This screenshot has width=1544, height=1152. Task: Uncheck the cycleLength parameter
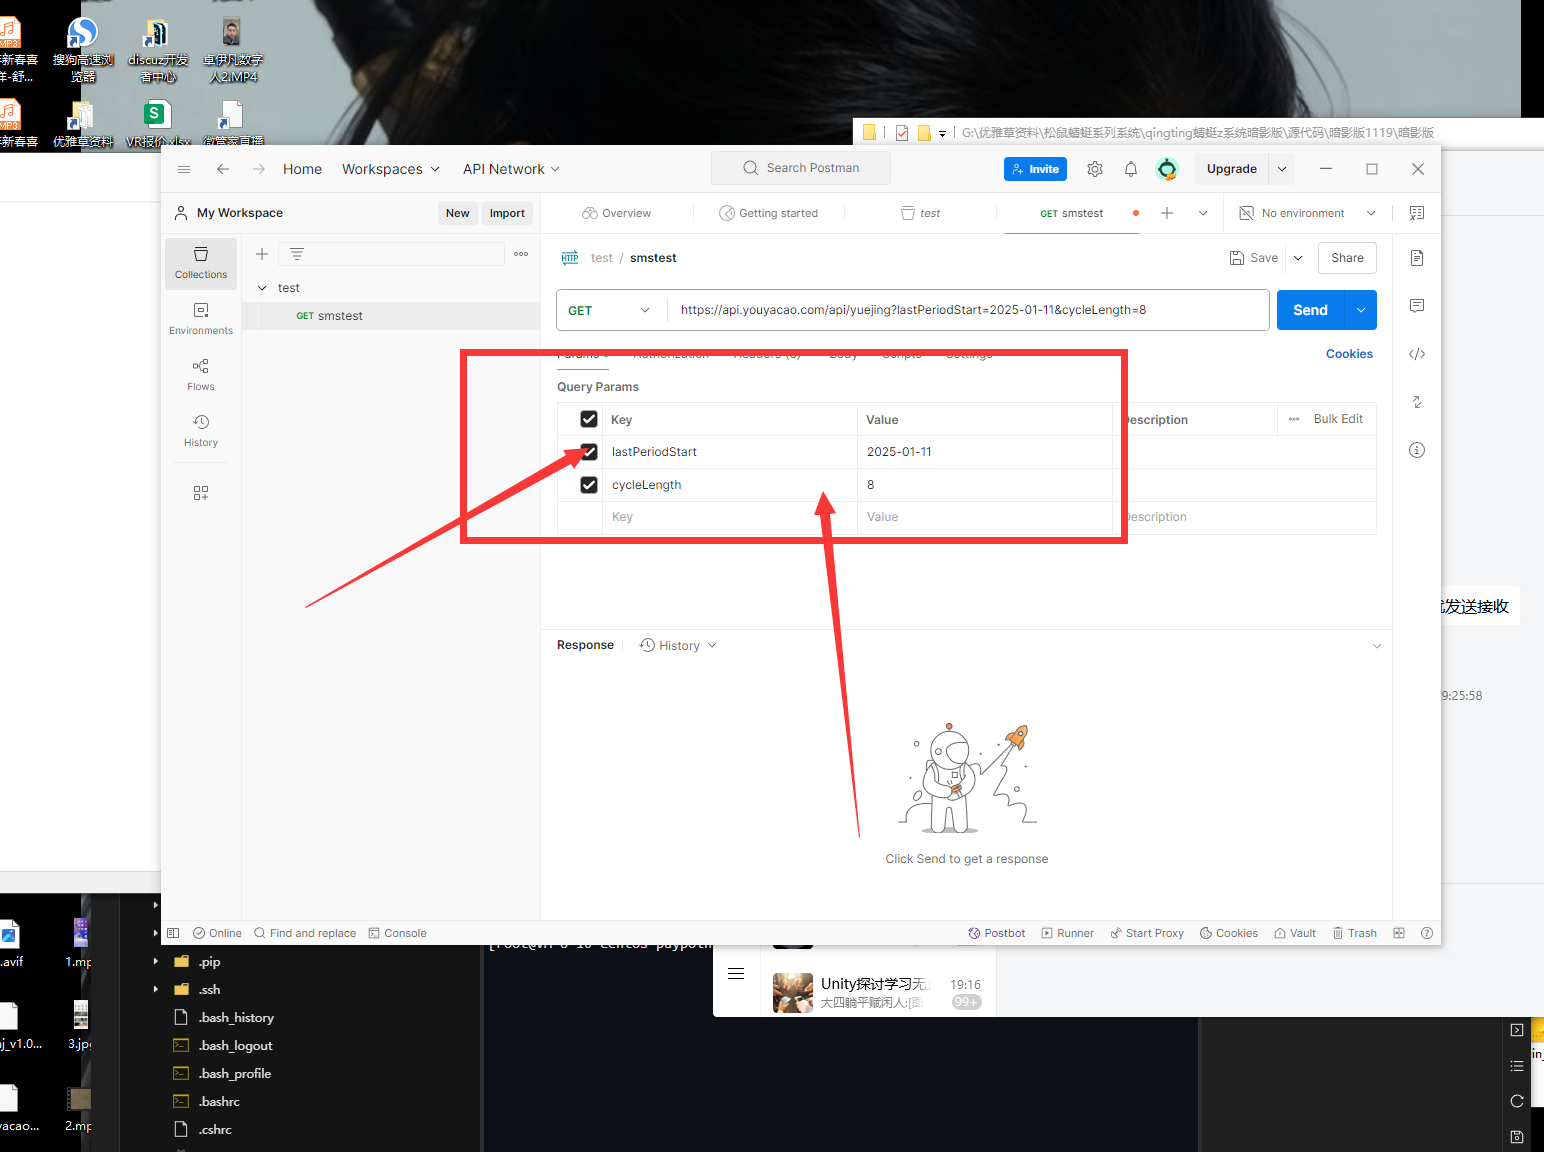click(589, 485)
